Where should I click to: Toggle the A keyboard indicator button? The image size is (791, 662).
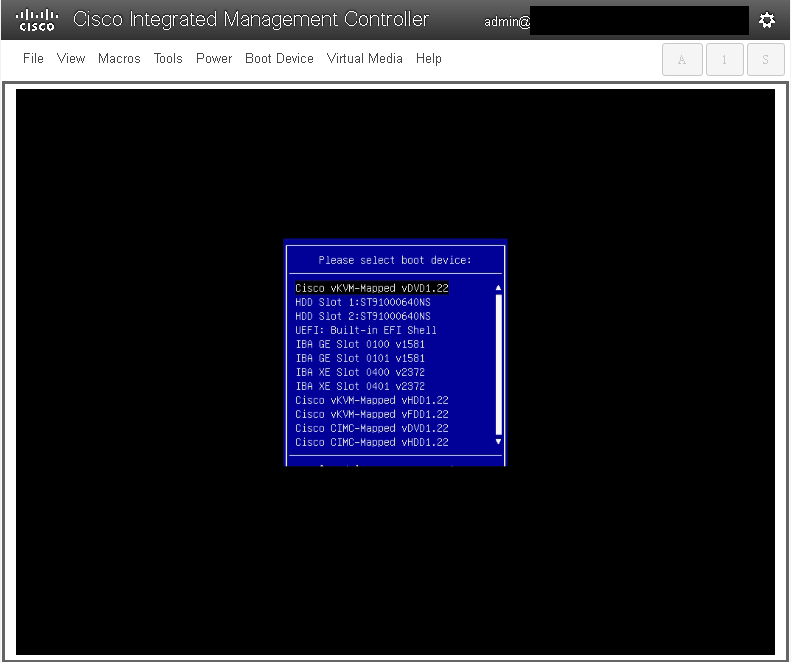[682, 60]
